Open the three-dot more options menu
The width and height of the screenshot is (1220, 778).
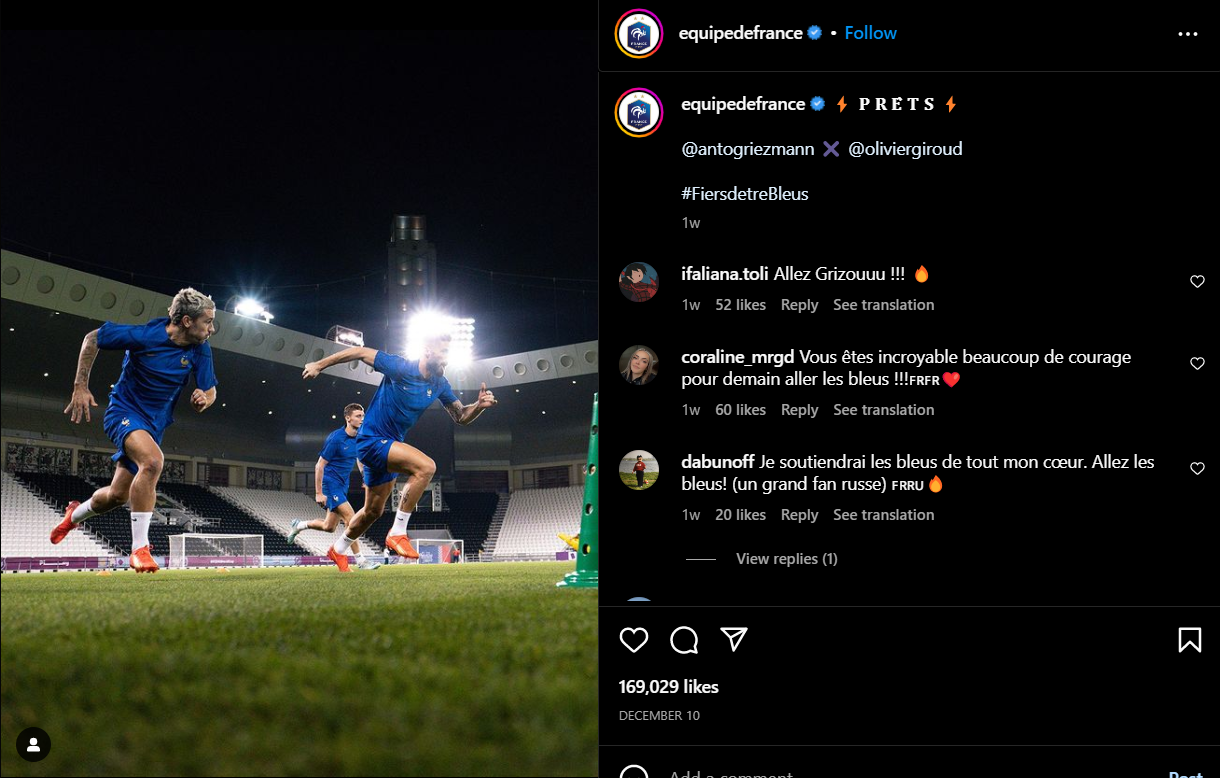click(1188, 34)
